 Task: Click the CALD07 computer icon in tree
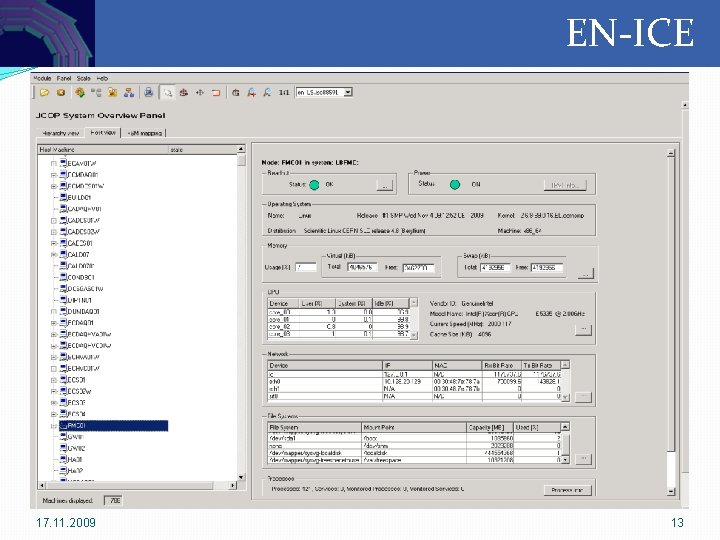pos(63,254)
